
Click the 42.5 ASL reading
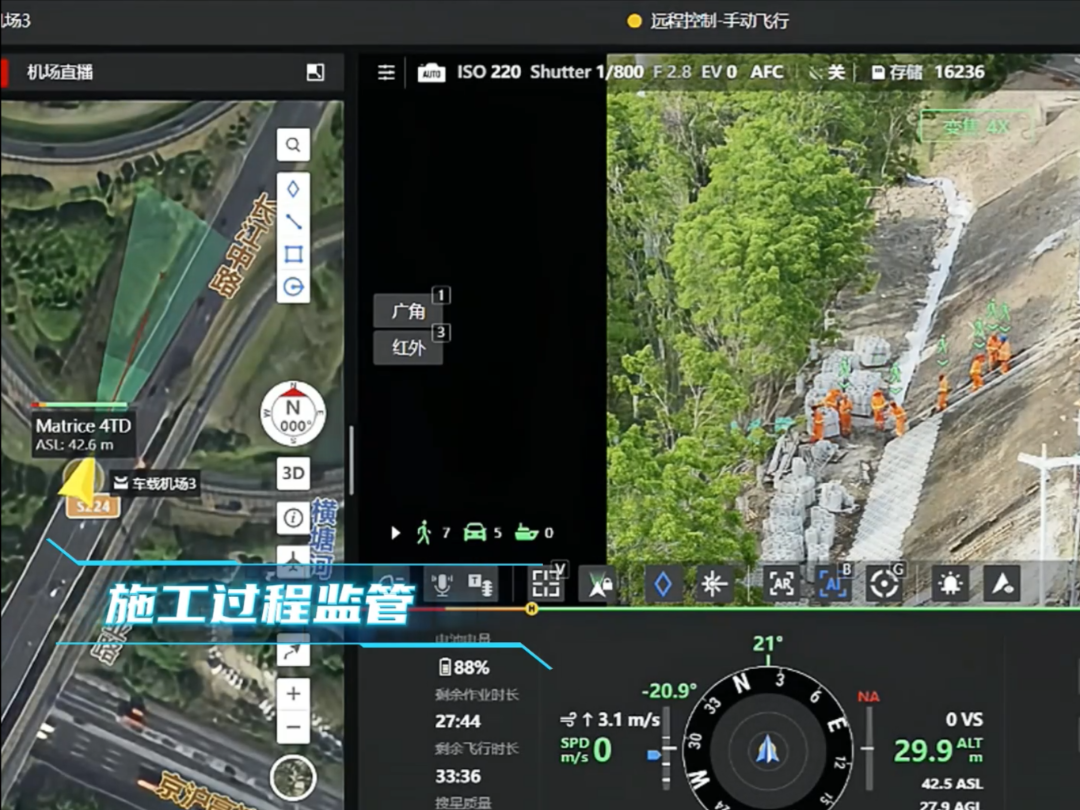click(x=952, y=784)
